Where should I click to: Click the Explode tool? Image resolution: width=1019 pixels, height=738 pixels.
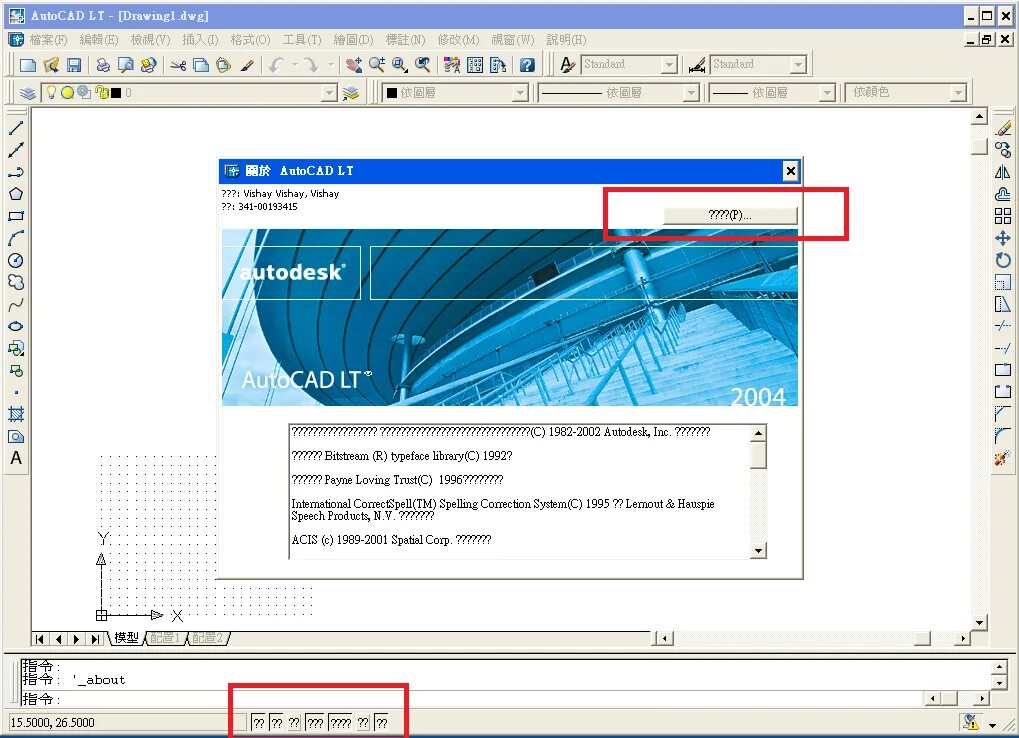click(x=1003, y=458)
